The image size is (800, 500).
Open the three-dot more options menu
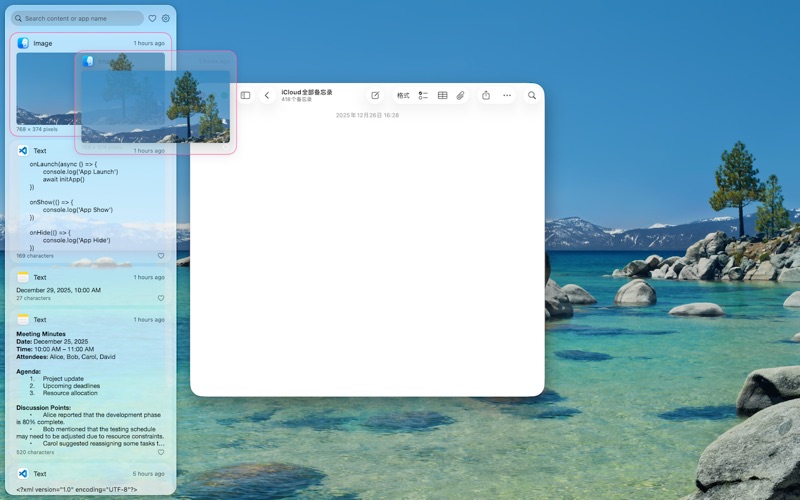[x=507, y=95]
